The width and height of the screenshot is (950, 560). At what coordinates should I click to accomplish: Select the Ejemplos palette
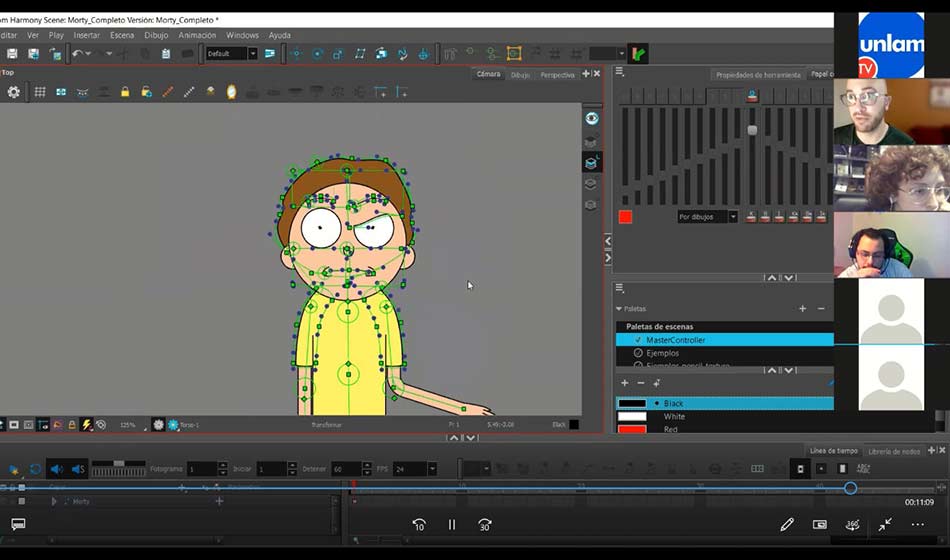click(725, 353)
